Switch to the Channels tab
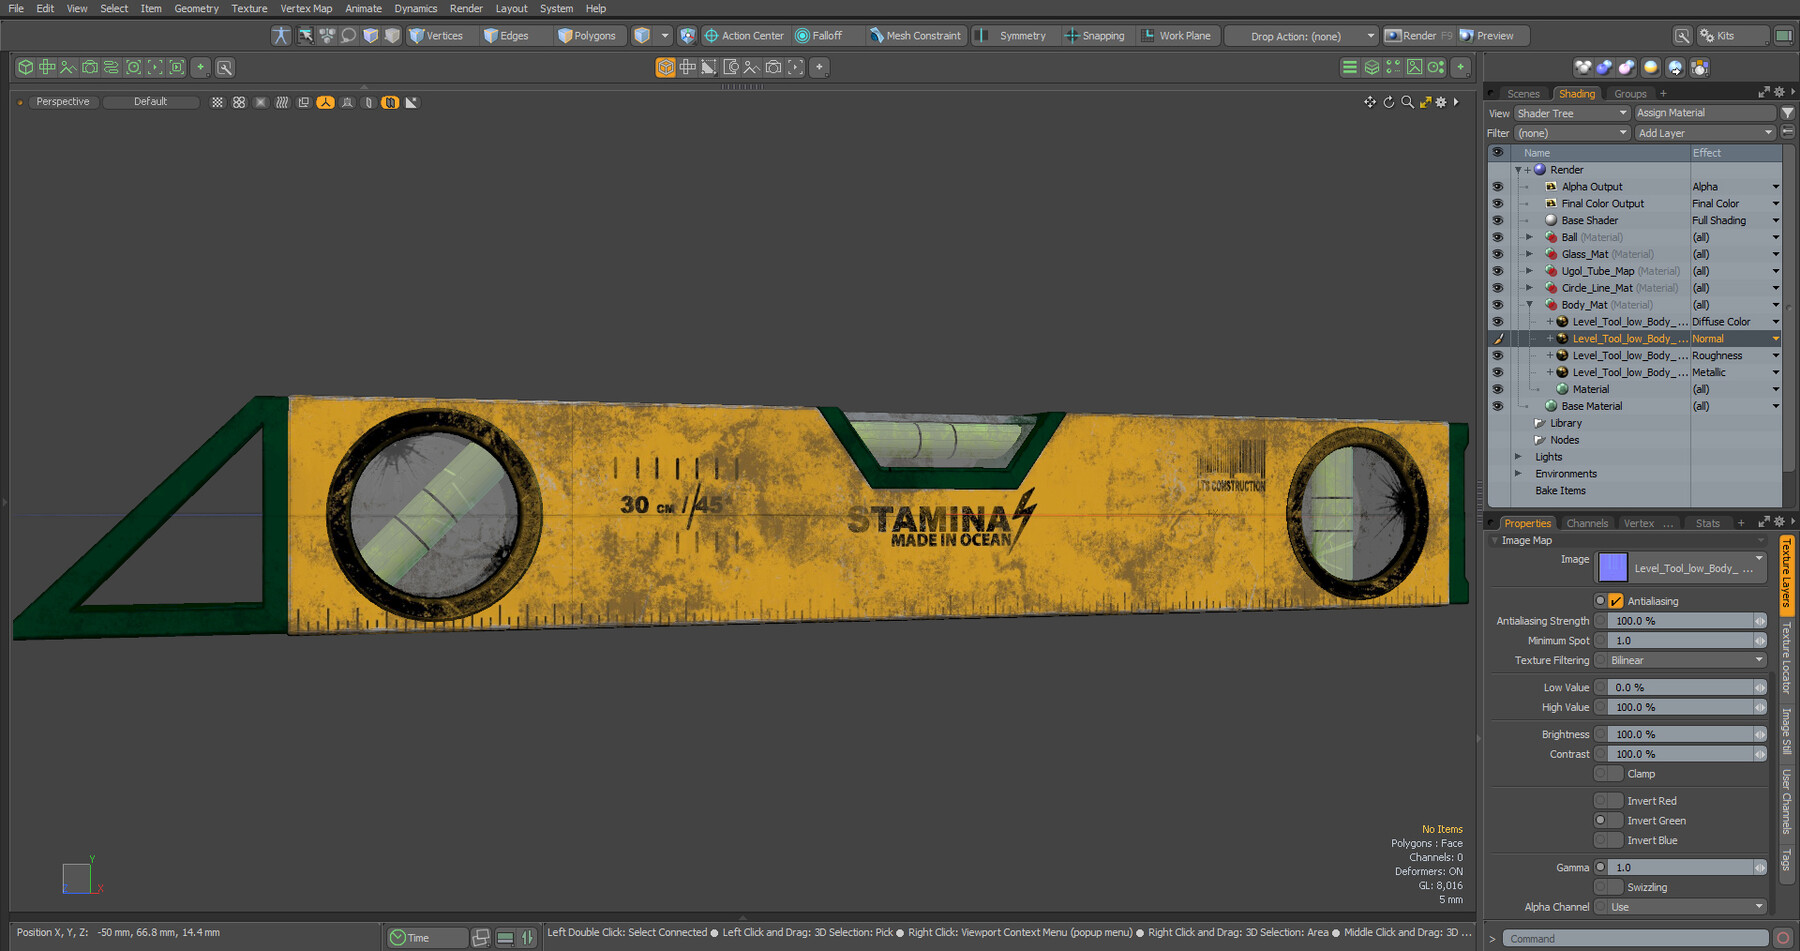Image resolution: width=1800 pixels, height=951 pixels. pyautogui.click(x=1586, y=522)
